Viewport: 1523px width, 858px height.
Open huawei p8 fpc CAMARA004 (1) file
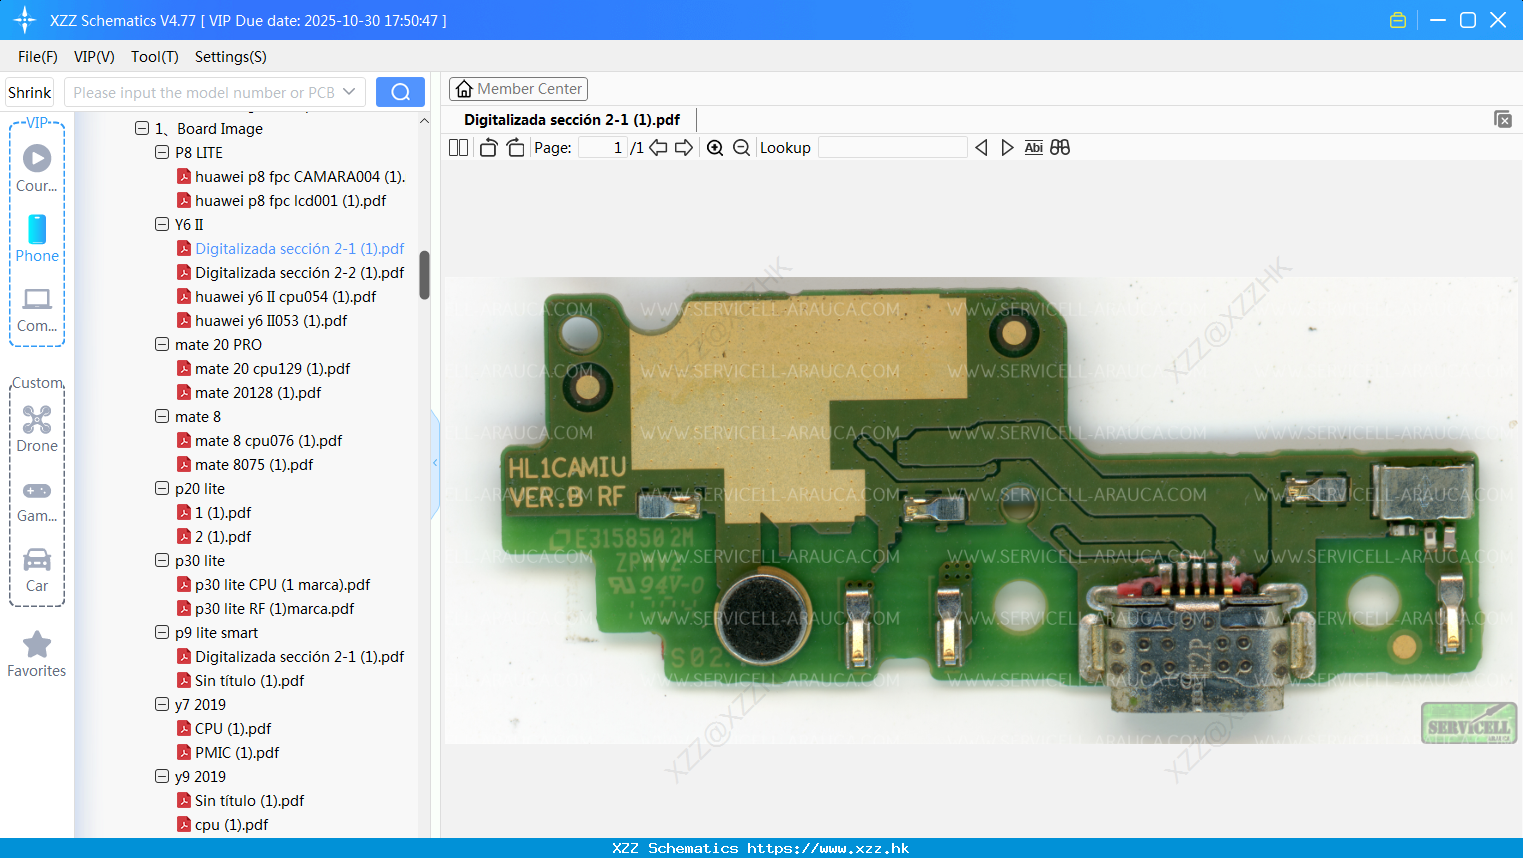tap(300, 176)
